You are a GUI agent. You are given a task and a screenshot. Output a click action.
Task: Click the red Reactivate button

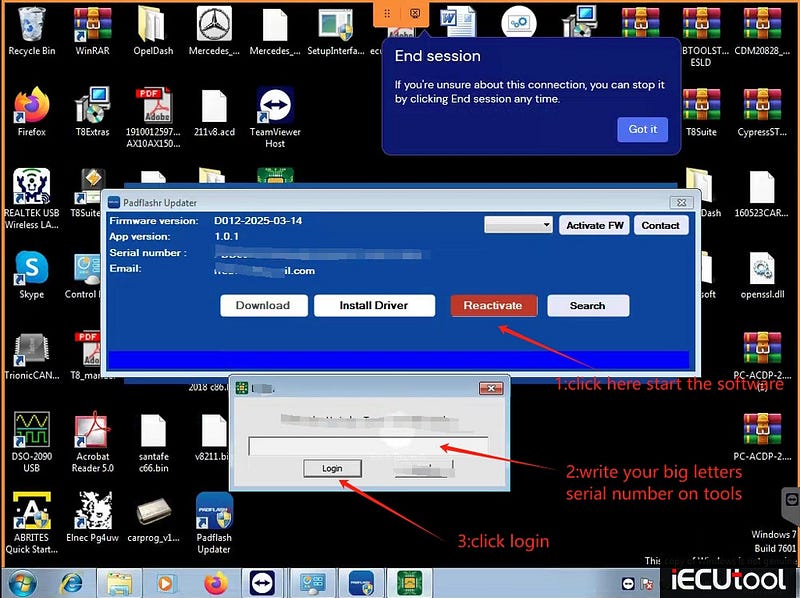493,305
